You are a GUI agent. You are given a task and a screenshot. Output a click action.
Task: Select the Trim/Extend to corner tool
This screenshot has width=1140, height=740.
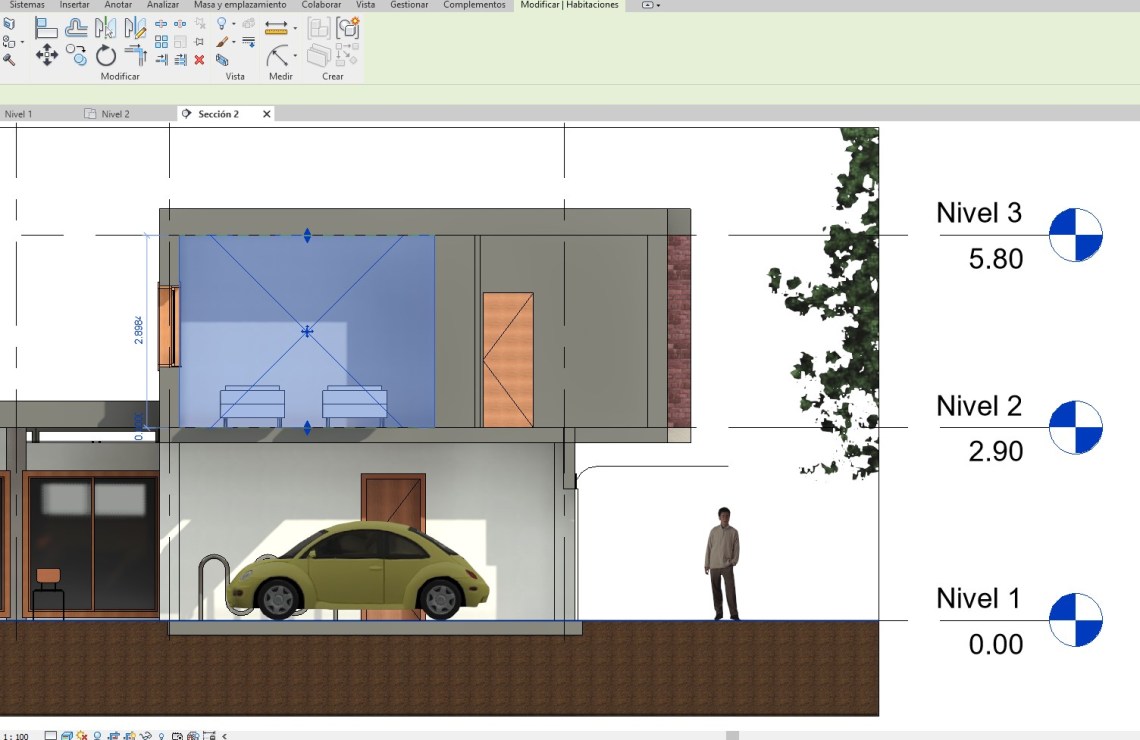pos(135,56)
